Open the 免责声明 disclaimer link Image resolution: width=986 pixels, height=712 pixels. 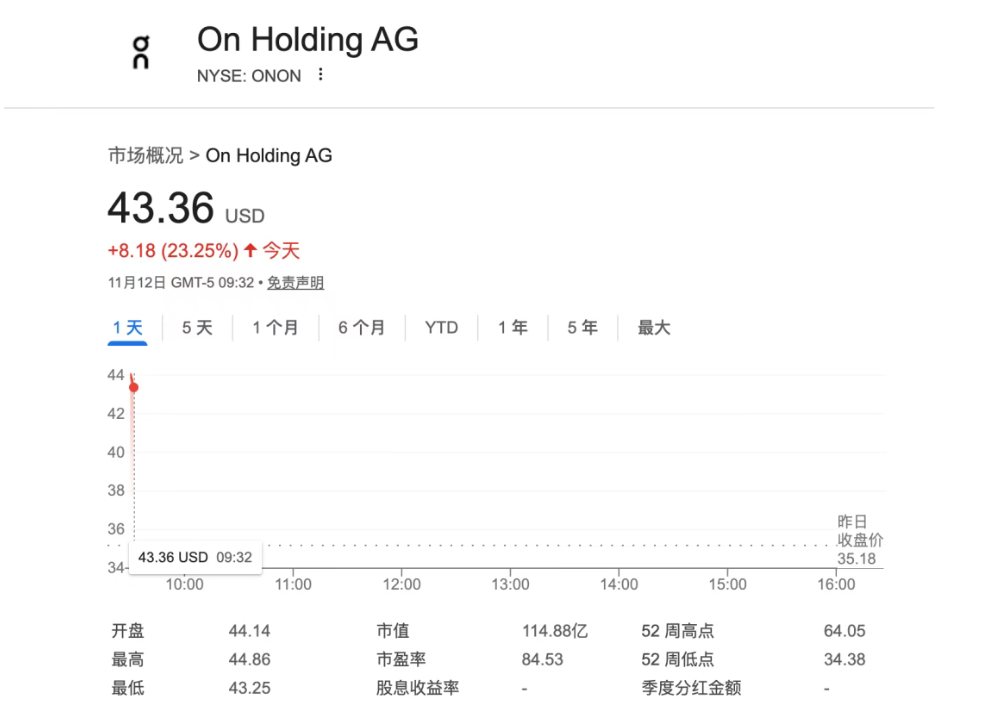pos(295,283)
